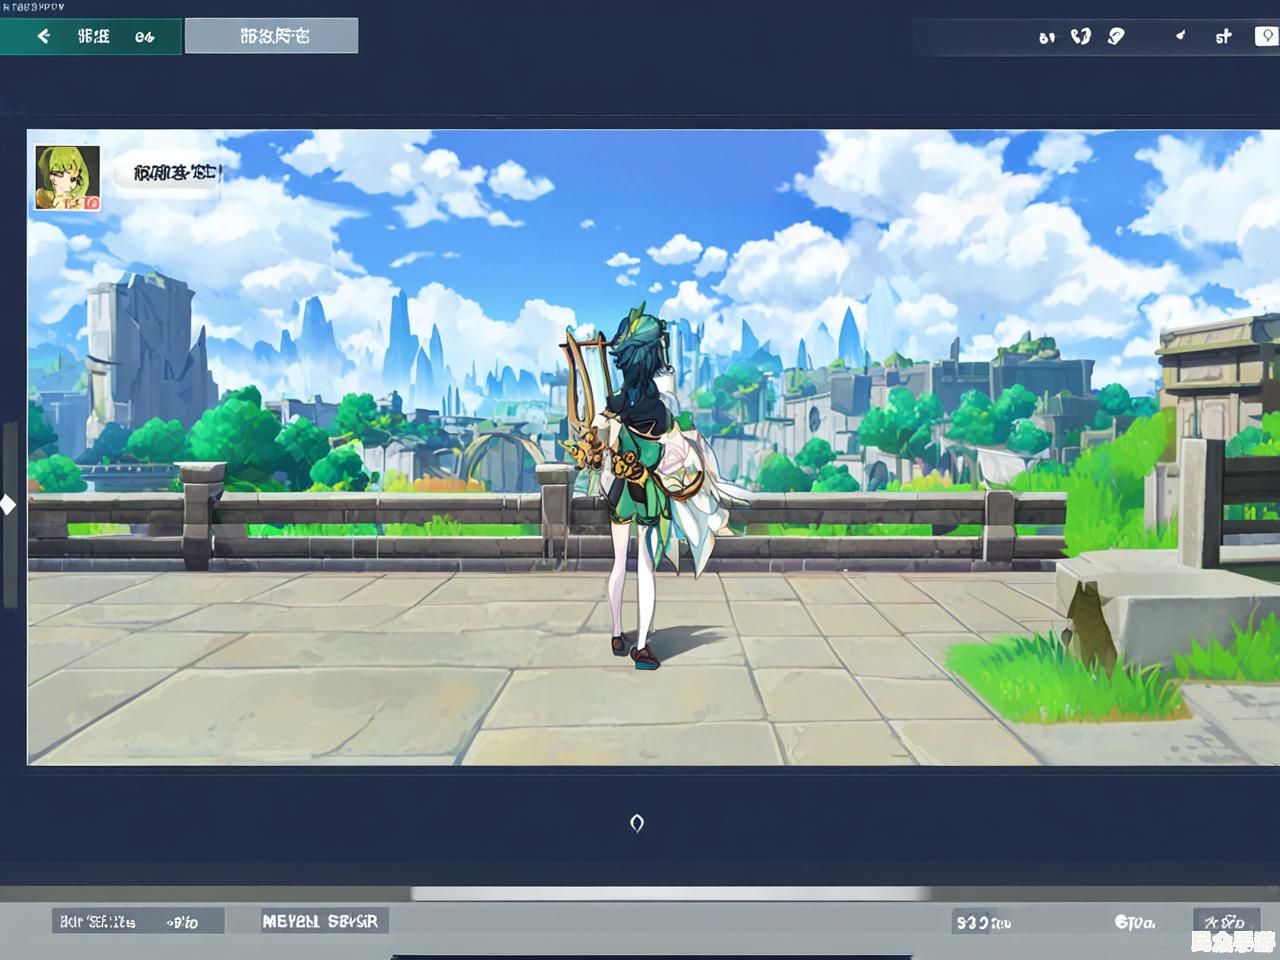The width and height of the screenshot is (1280, 960).
Task: Click the white square icon at top-right corner
Action: (x=1266, y=37)
